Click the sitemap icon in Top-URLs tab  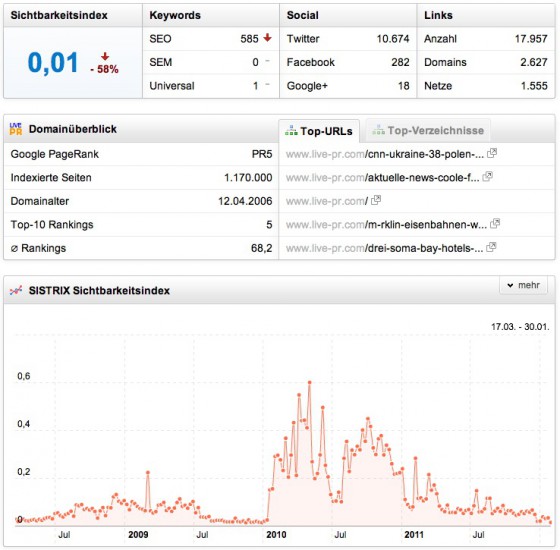click(291, 131)
